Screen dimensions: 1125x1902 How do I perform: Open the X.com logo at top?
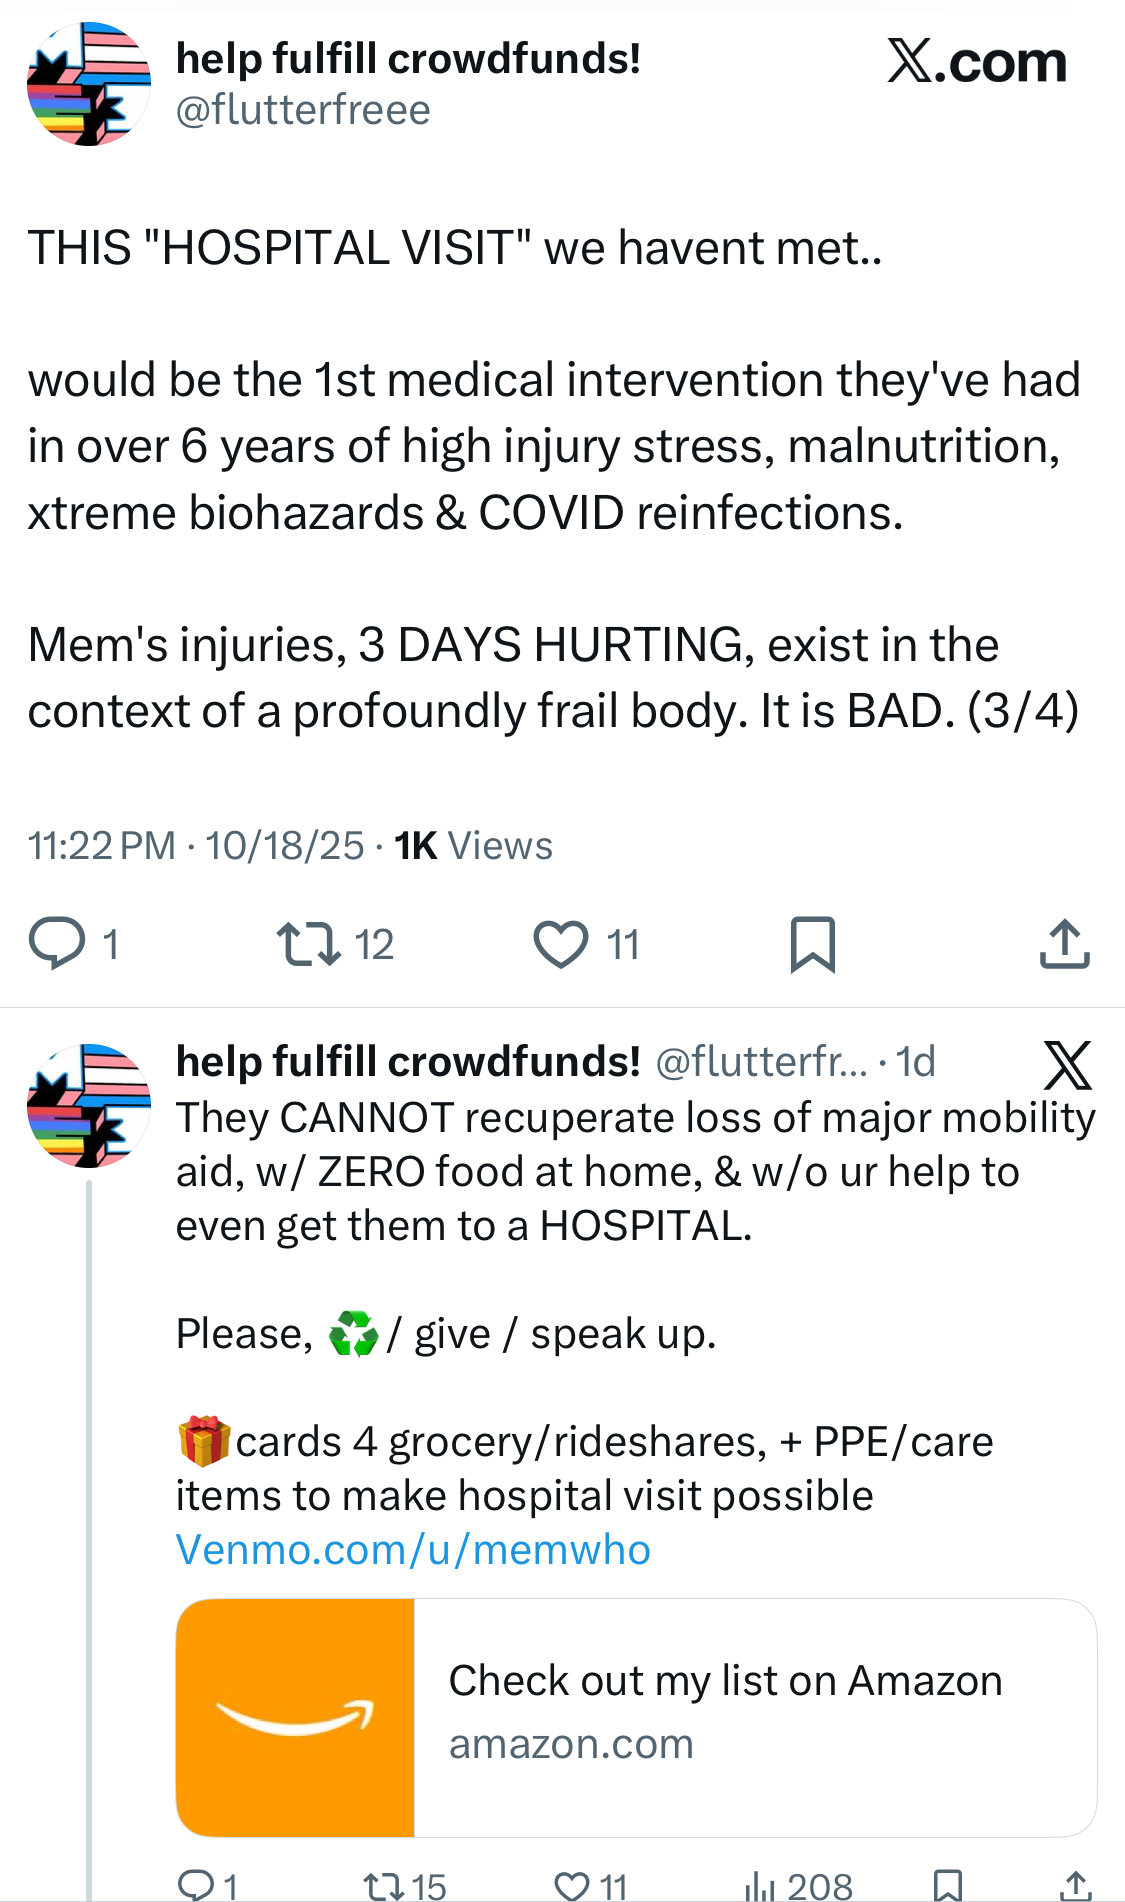[977, 62]
